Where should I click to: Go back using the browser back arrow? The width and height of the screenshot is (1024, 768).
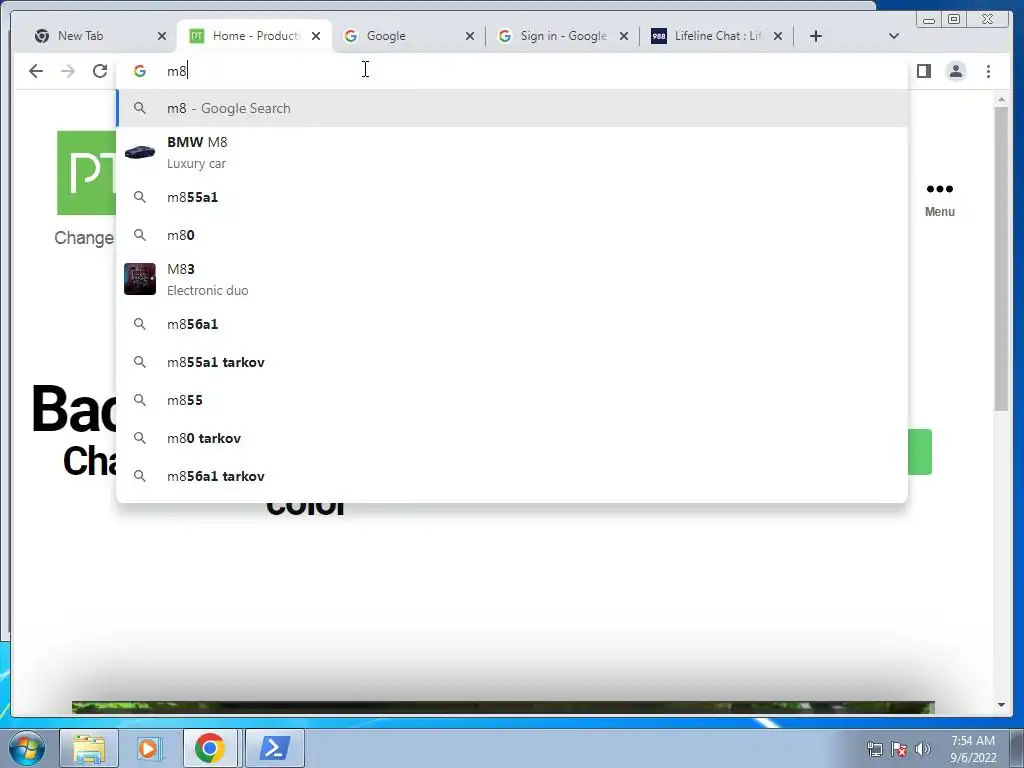(36, 71)
